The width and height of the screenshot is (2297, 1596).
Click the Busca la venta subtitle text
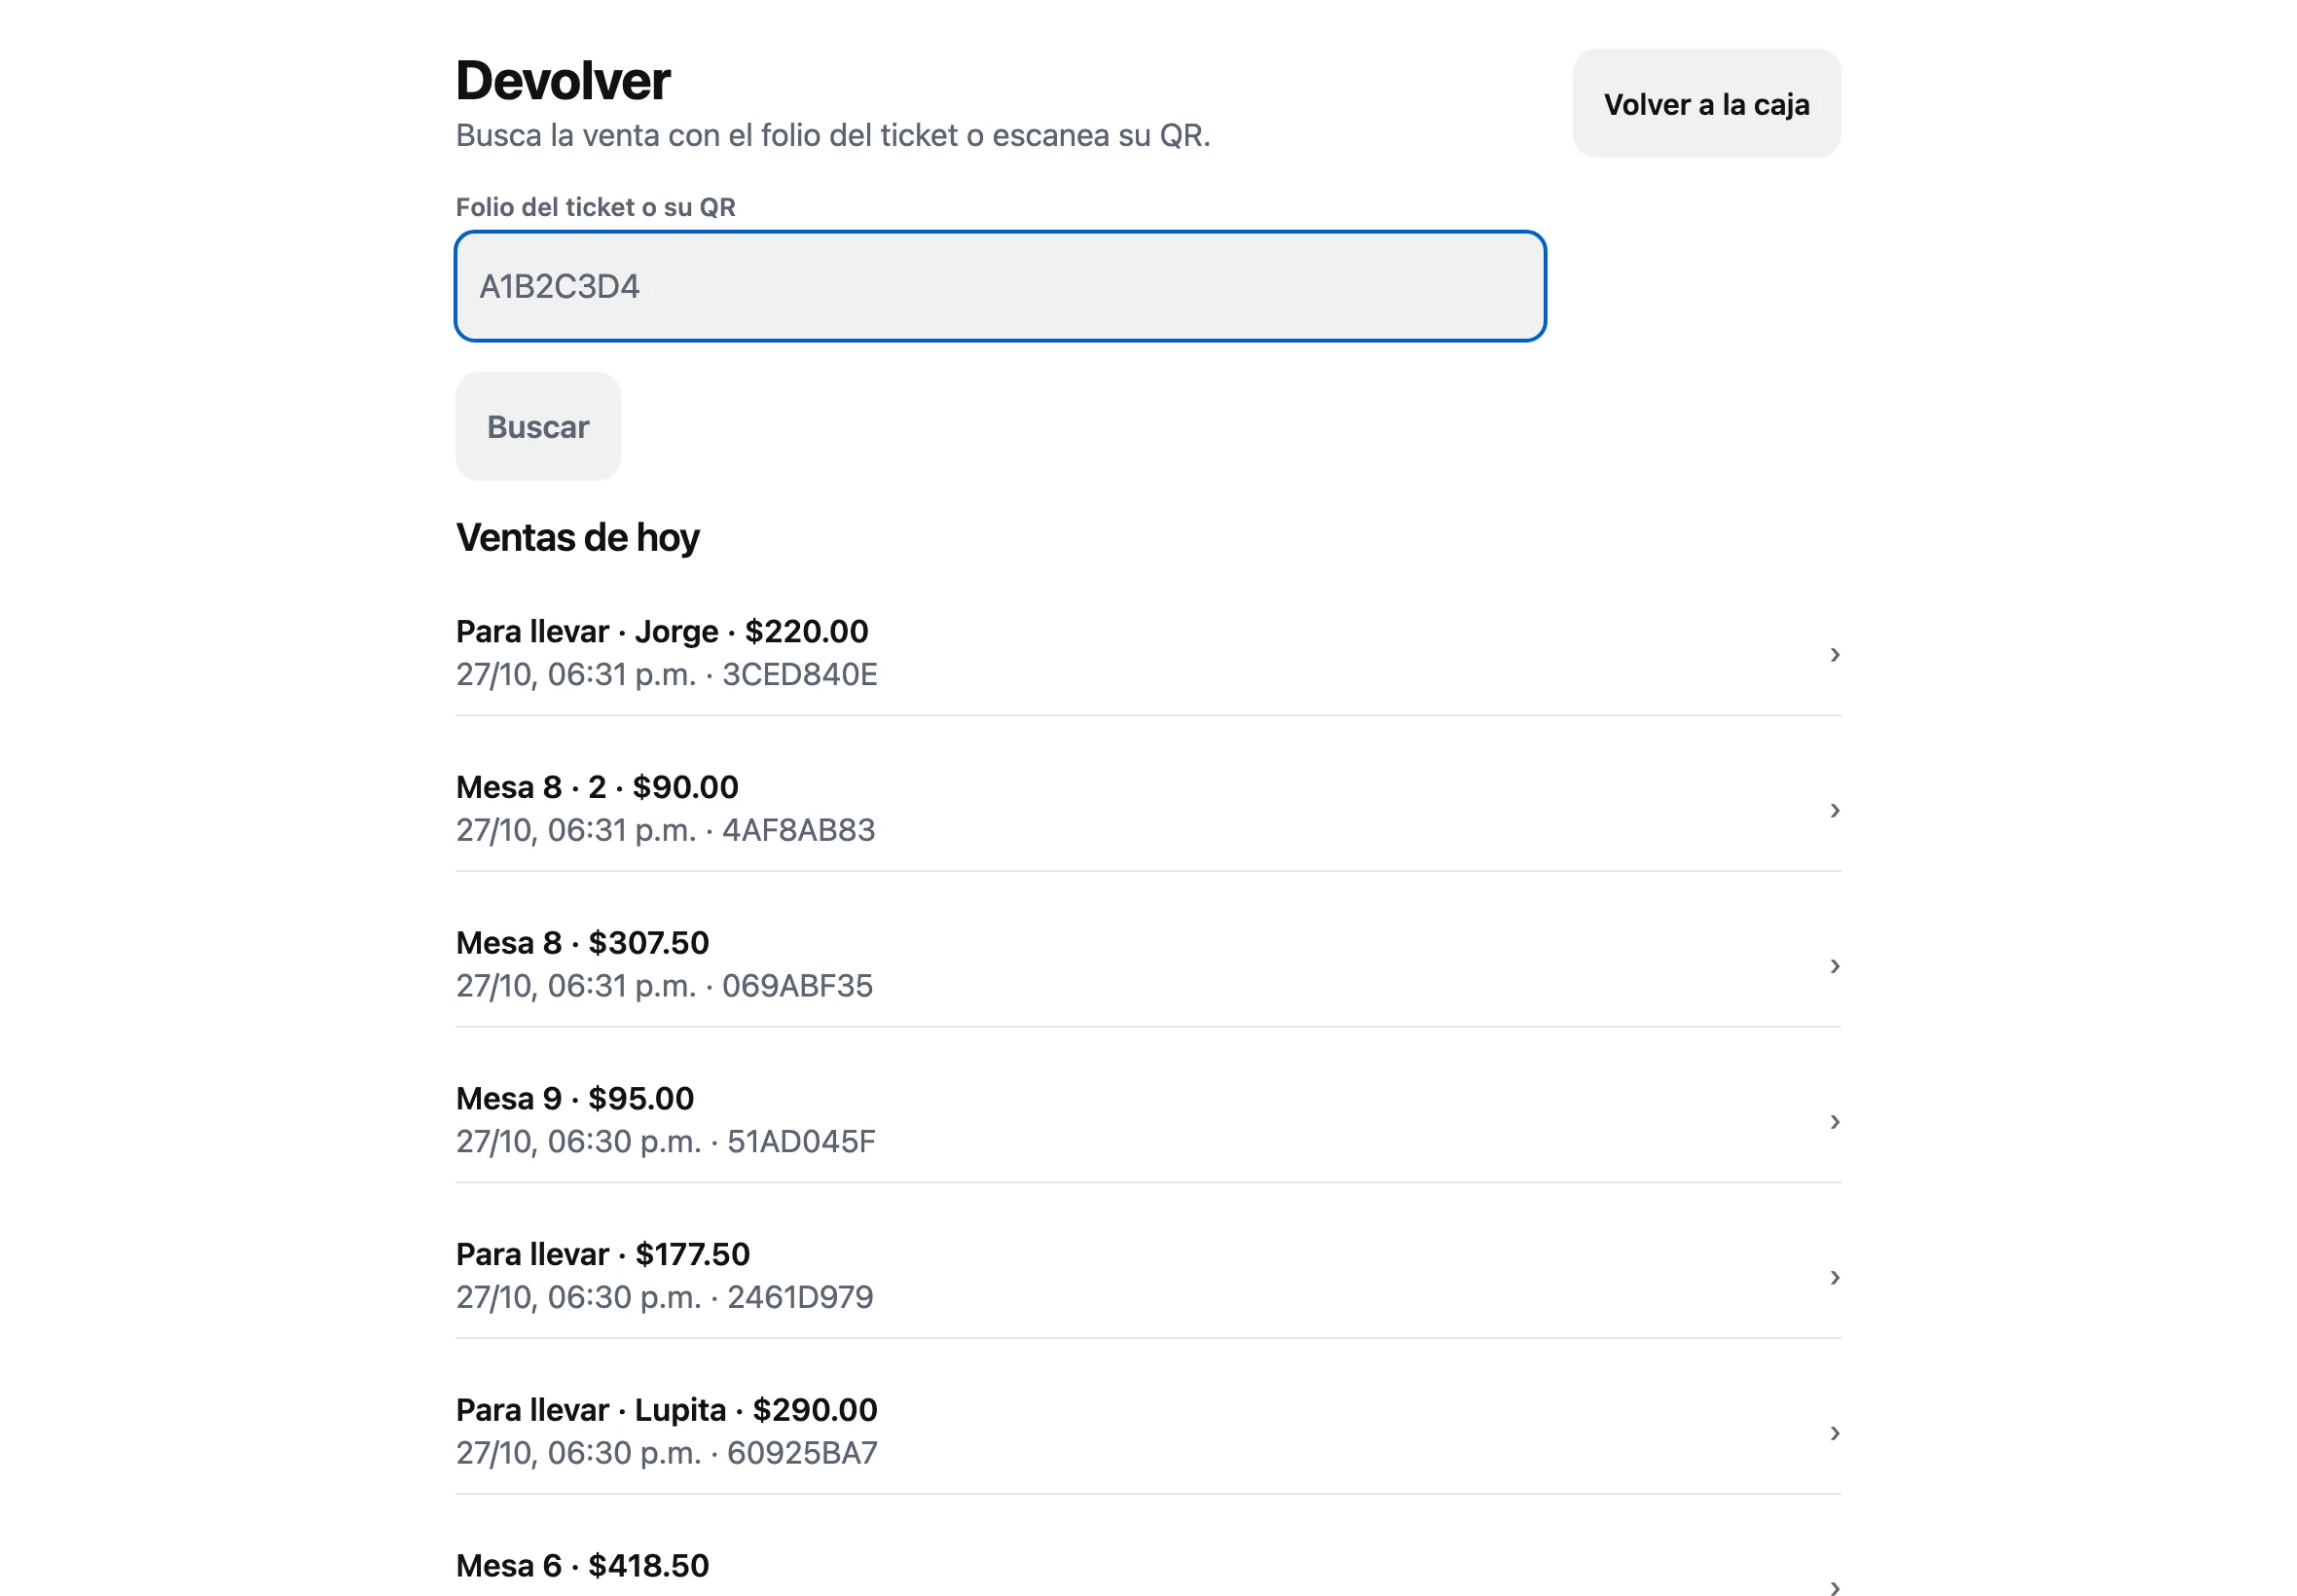click(832, 136)
